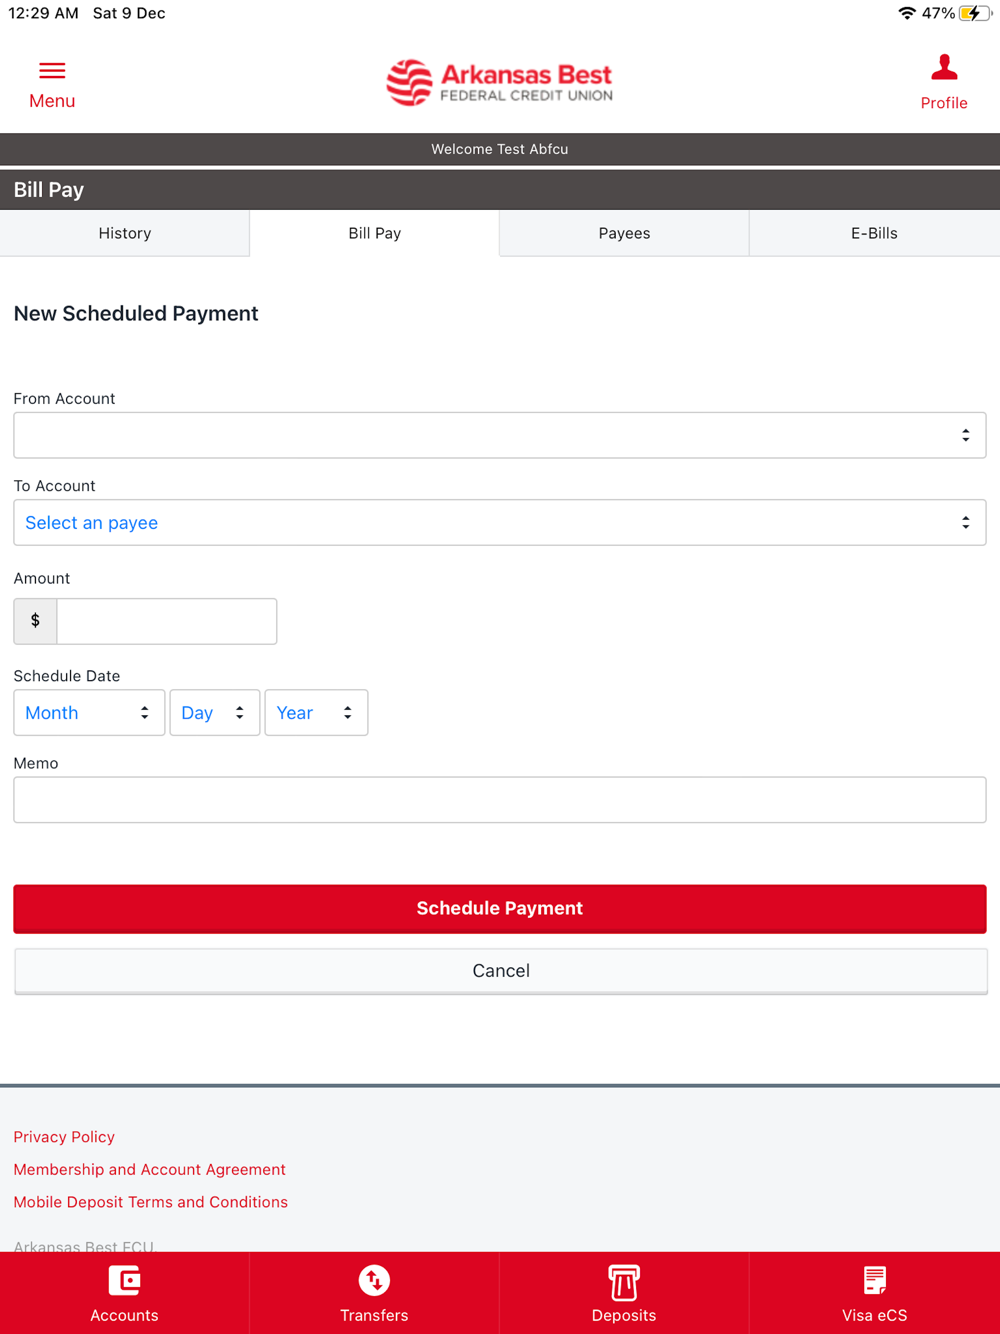Open the E-Bills tab

[874, 233]
